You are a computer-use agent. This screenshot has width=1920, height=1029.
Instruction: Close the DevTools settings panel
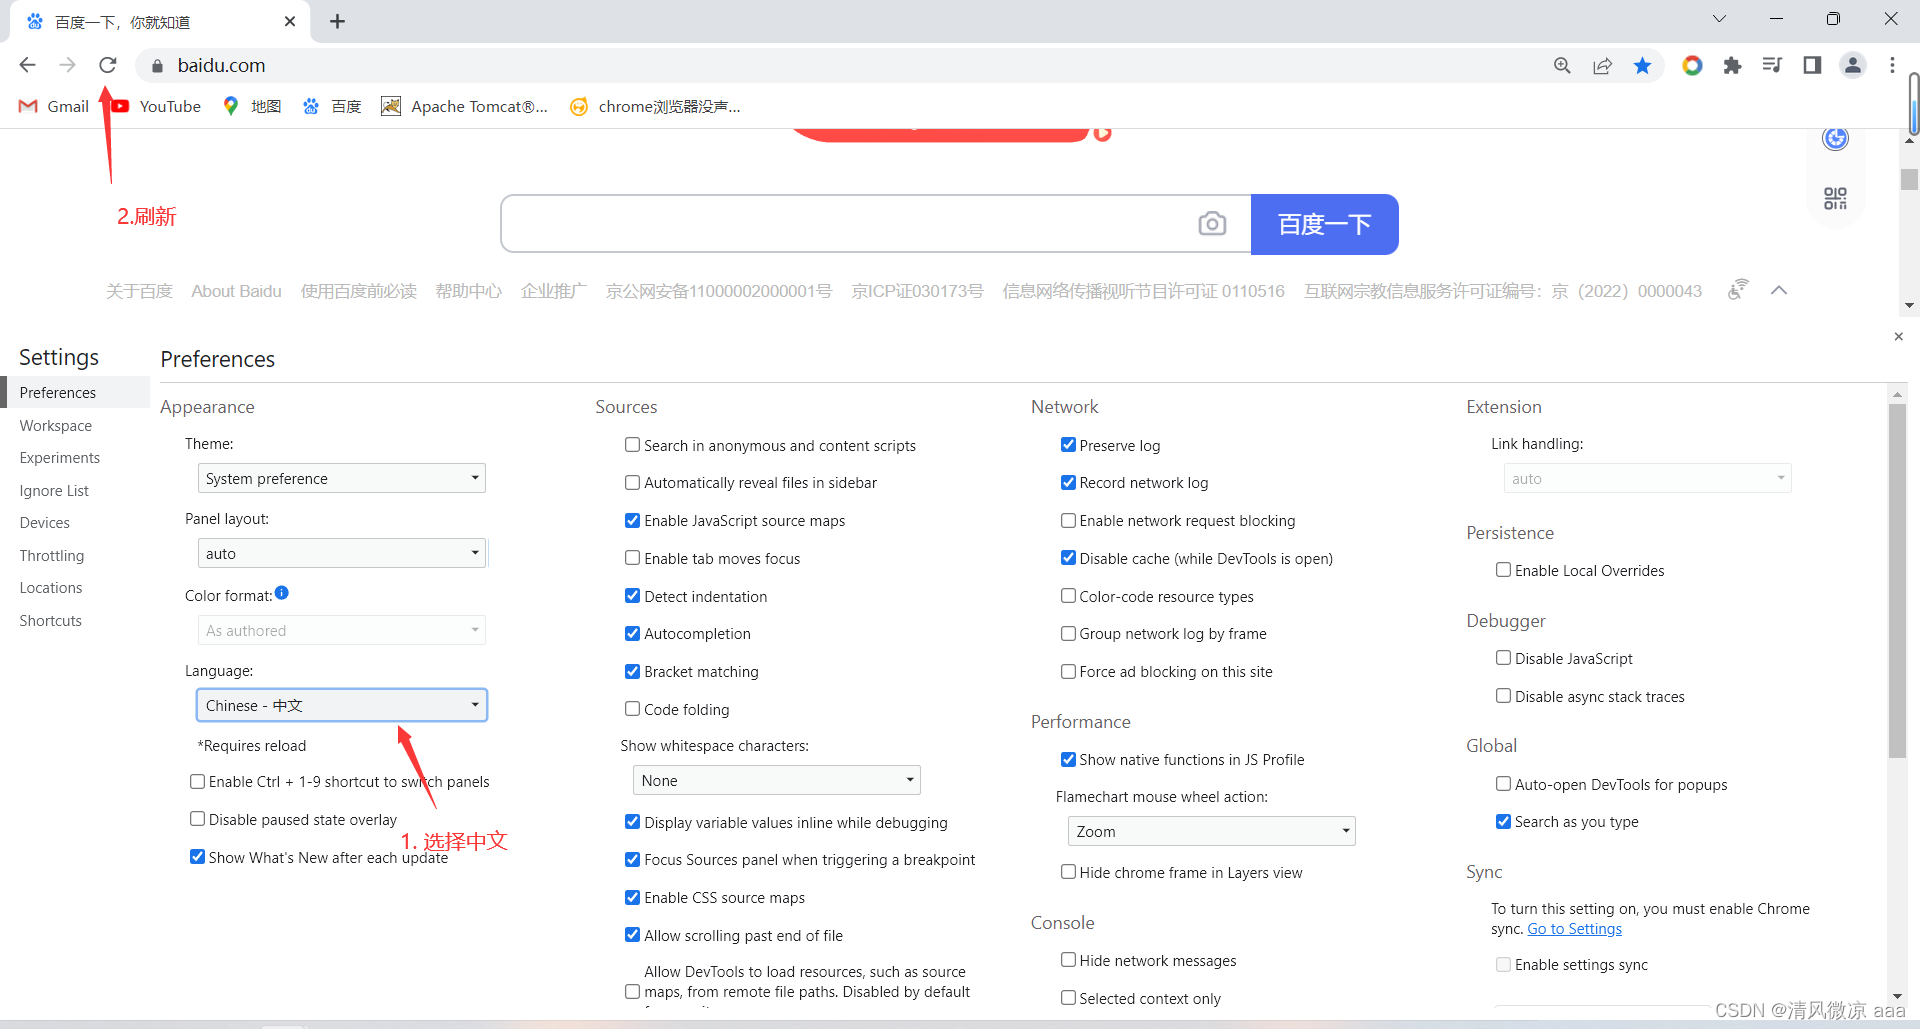1898,337
